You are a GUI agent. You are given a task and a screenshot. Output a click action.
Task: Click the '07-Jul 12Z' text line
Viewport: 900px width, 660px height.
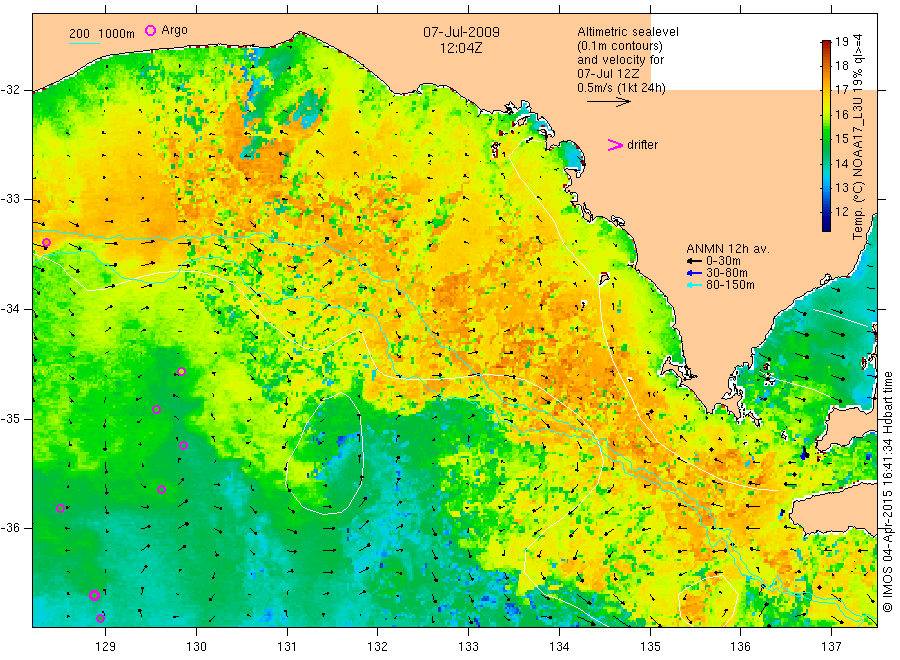pyautogui.click(x=608, y=74)
